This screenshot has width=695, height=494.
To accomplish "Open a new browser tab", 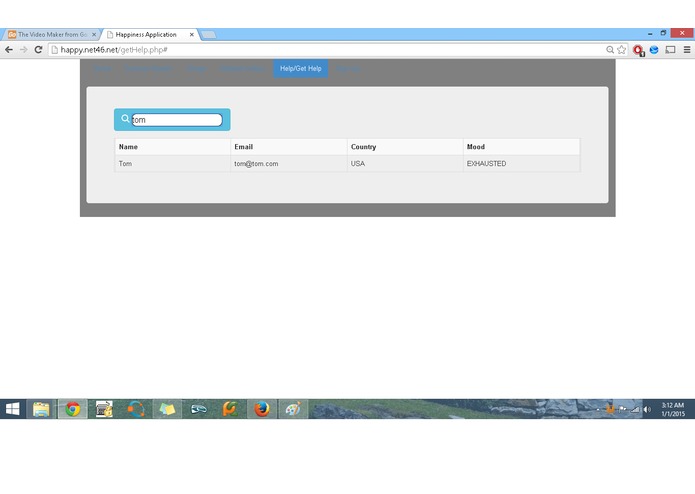I will pos(208,35).
